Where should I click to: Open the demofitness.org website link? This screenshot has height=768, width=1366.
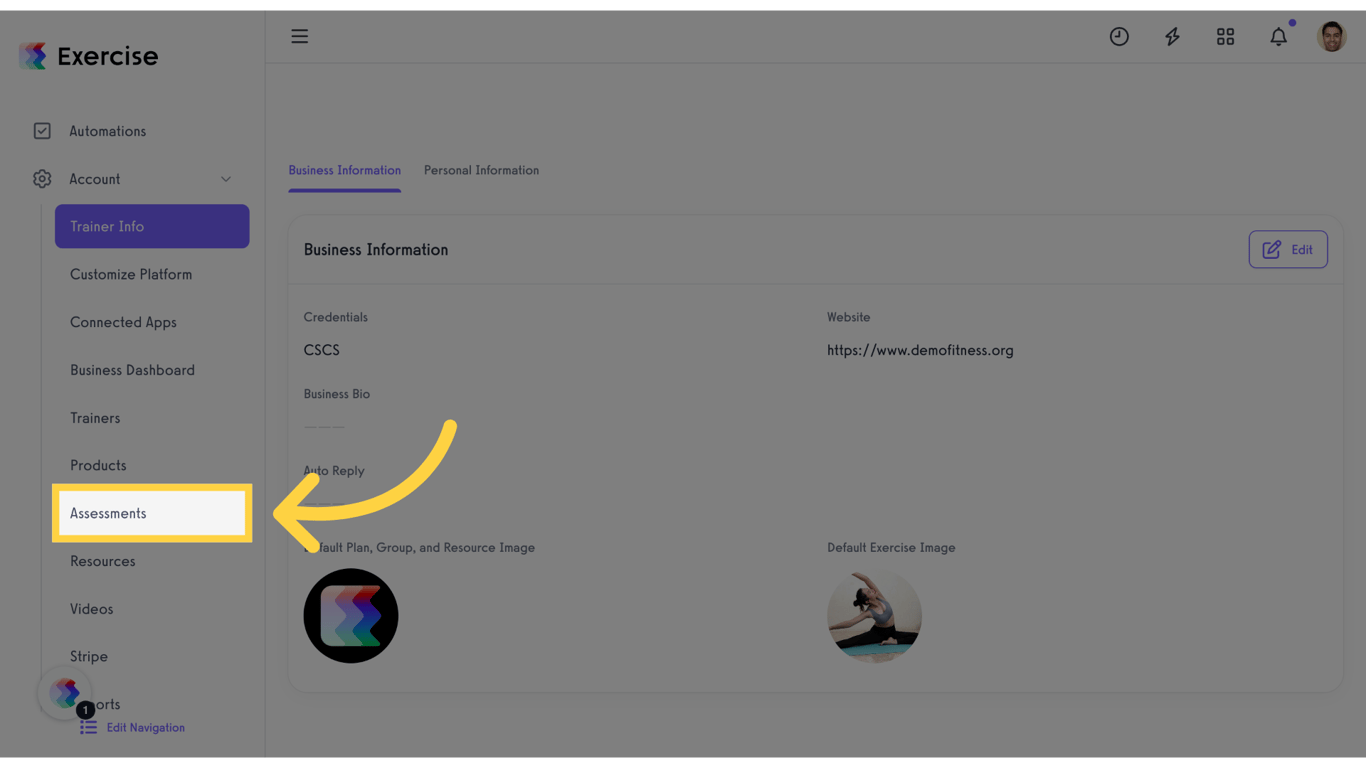click(x=920, y=350)
